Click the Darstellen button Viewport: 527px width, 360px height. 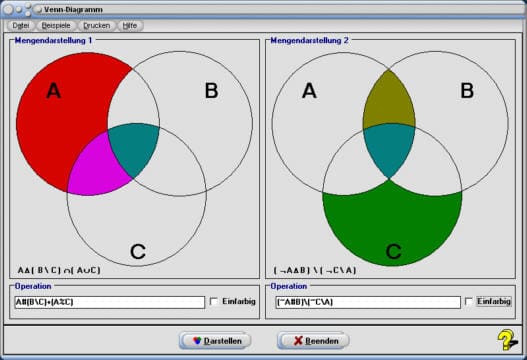point(215,341)
